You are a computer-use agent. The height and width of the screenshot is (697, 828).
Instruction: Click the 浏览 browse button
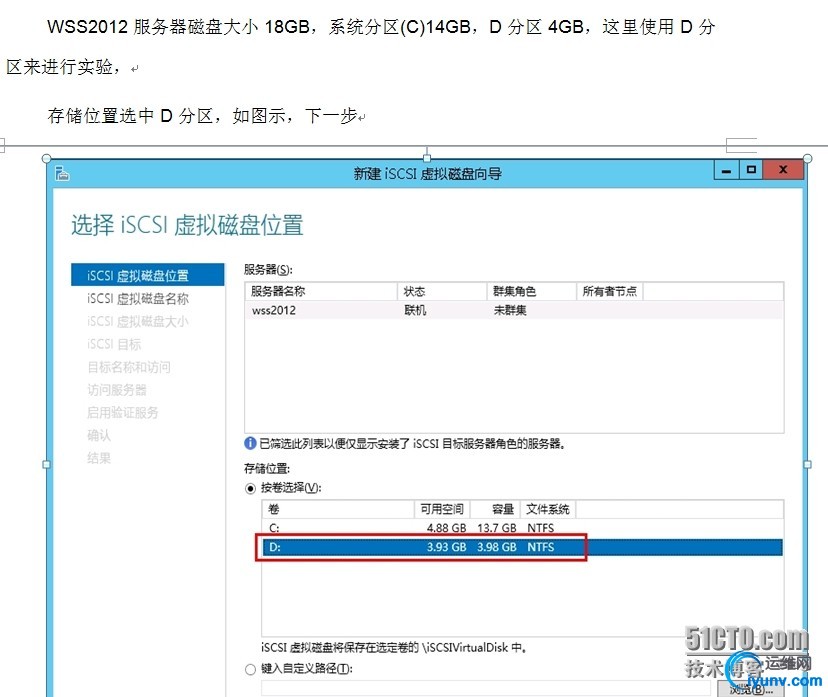(750, 689)
